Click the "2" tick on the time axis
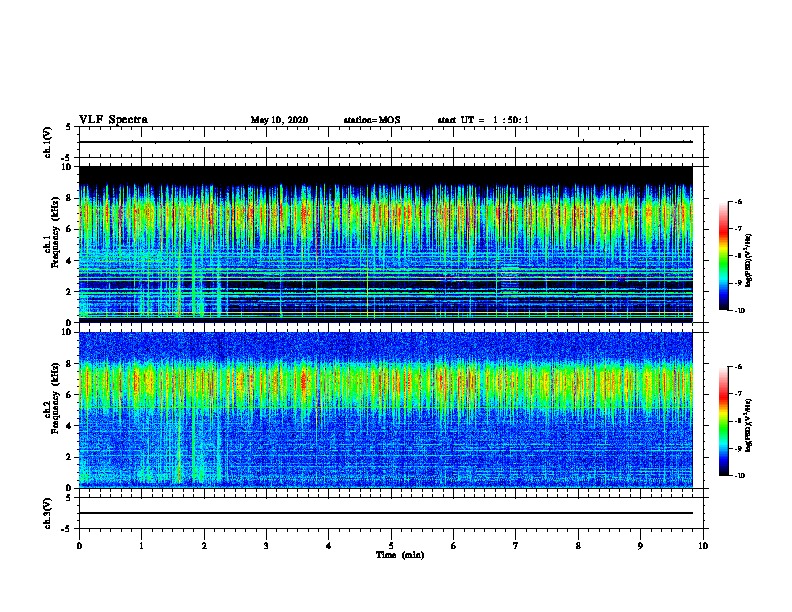Image resolution: width=792 pixels, height=612 pixels. [204, 545]
